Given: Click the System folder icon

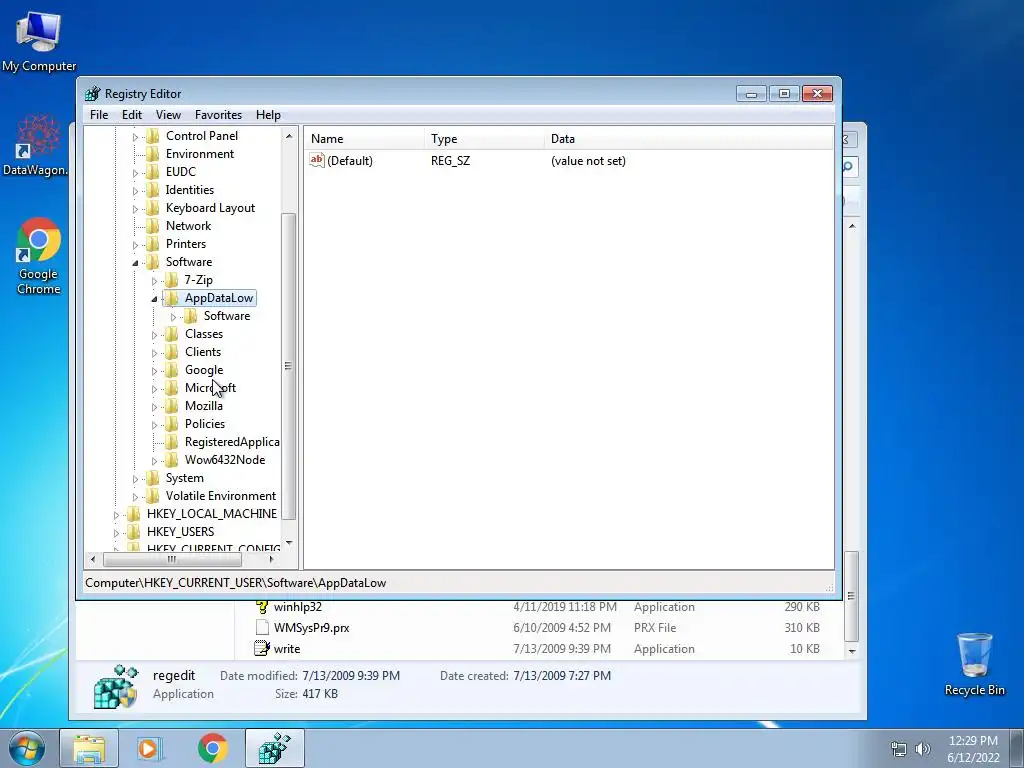Looking at the screenshot, I should pyautogui.click(x=152, y=478).
